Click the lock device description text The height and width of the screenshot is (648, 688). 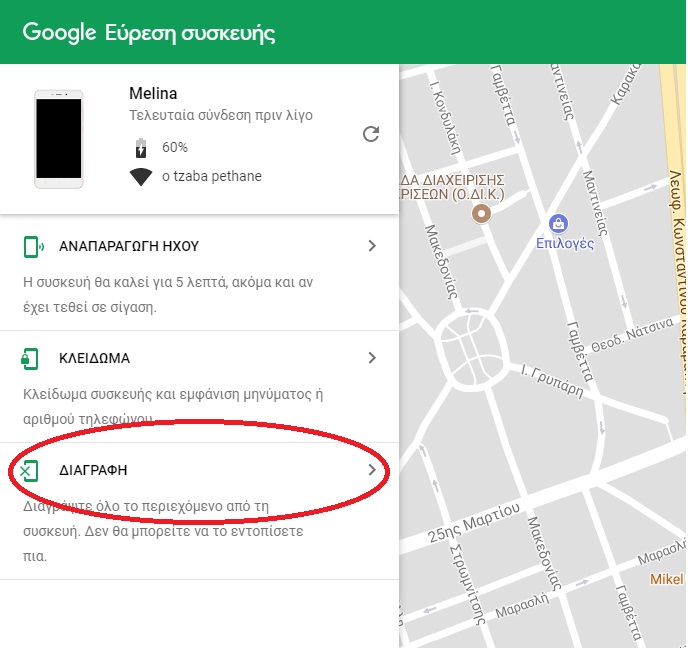point(172,406)
